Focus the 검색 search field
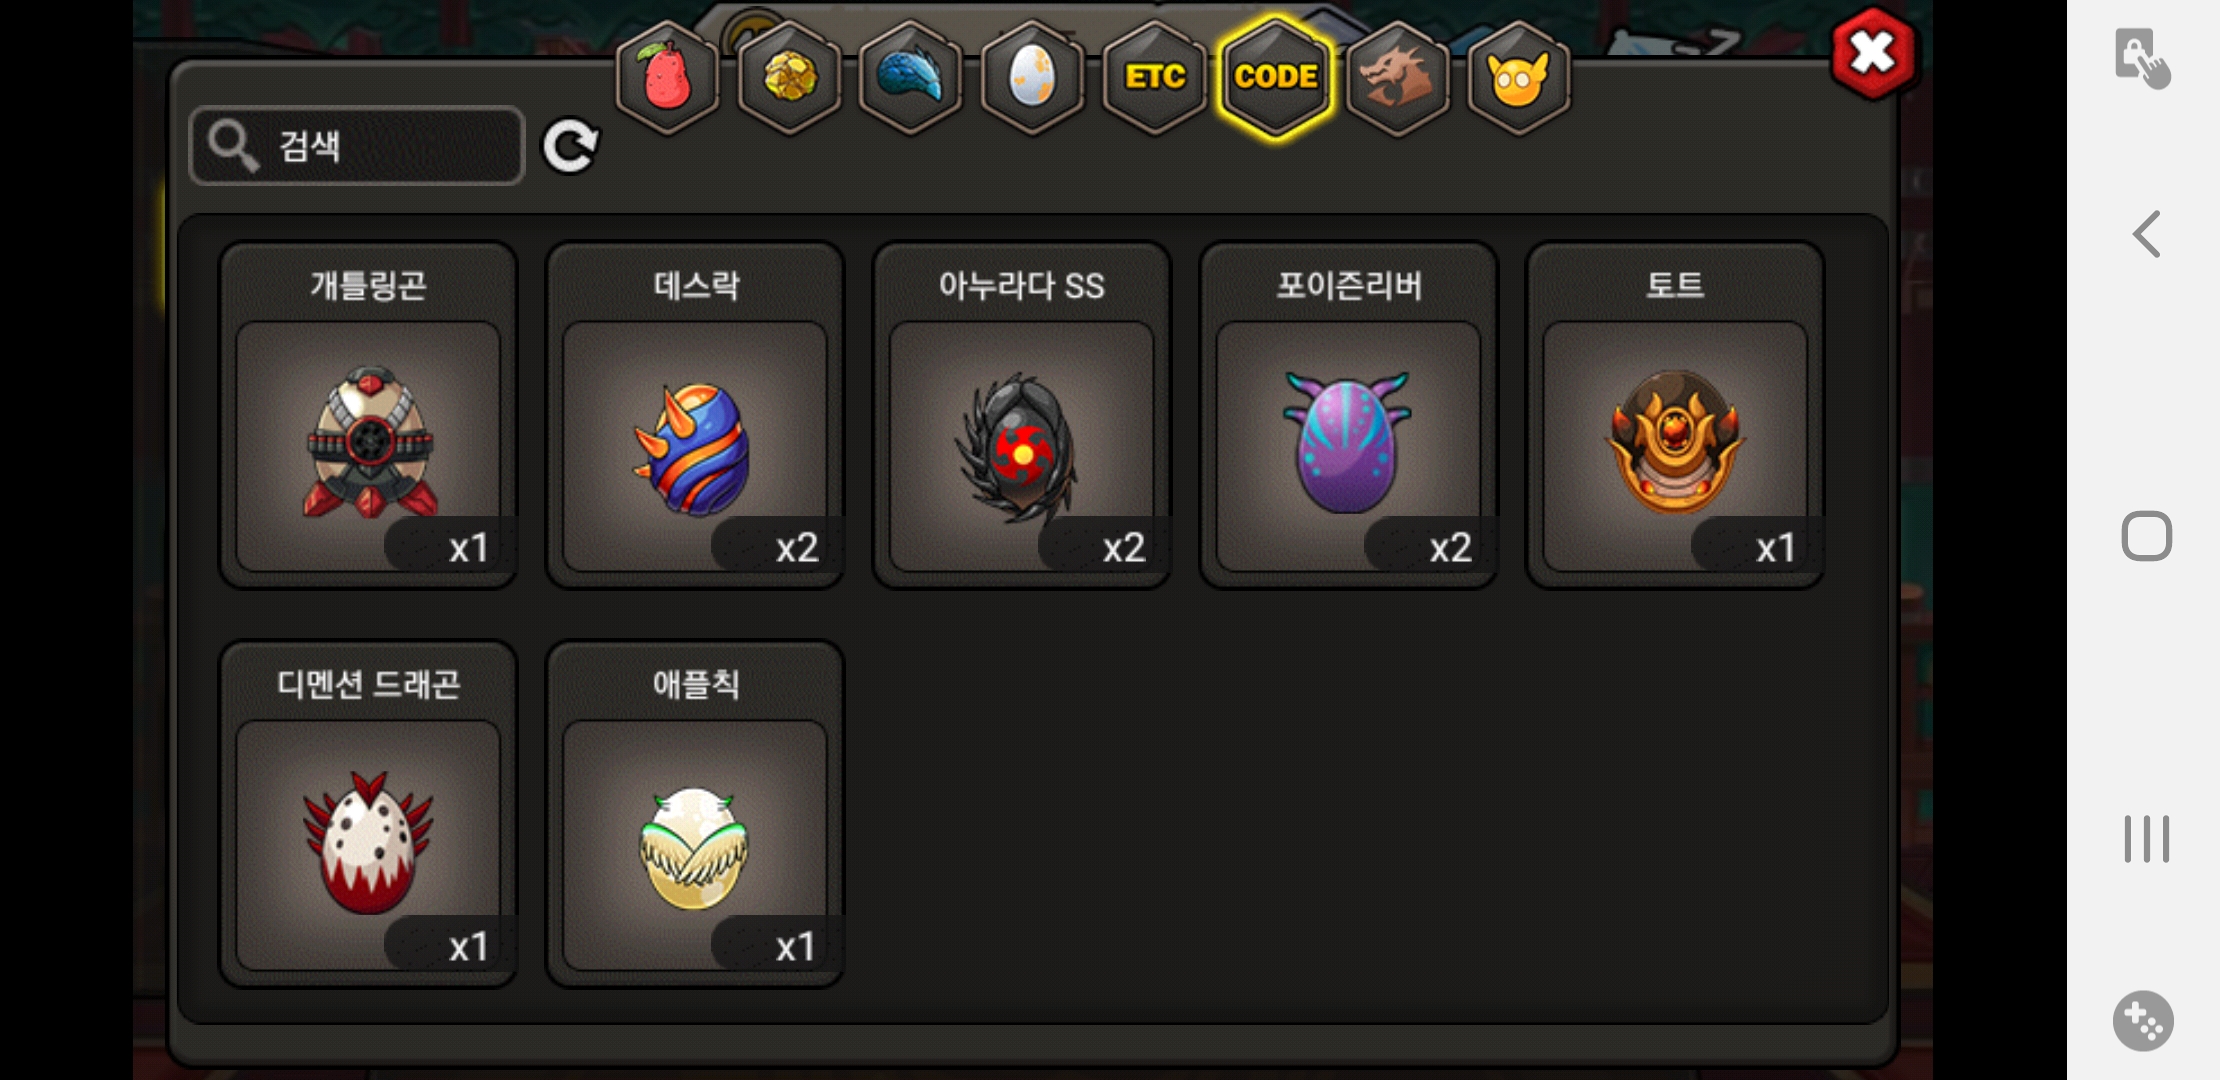This screenshot has height=1080, width=2220. (x=357, y=146)
